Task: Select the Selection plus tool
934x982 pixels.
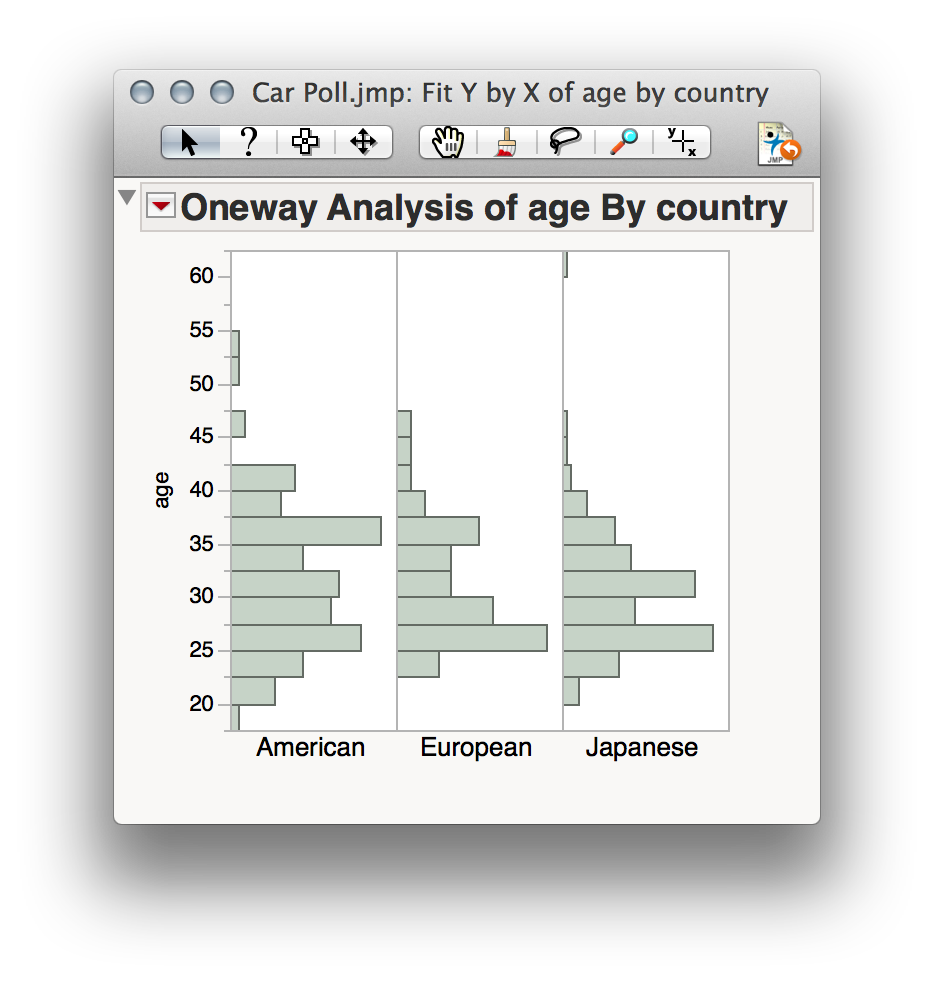Action: coord(305,142)
